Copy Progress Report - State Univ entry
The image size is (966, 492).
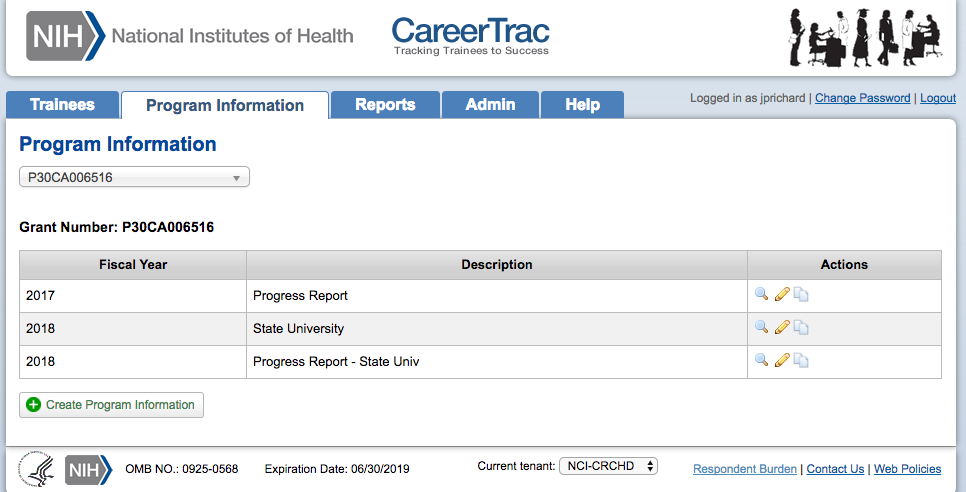(x=801, y=361)
